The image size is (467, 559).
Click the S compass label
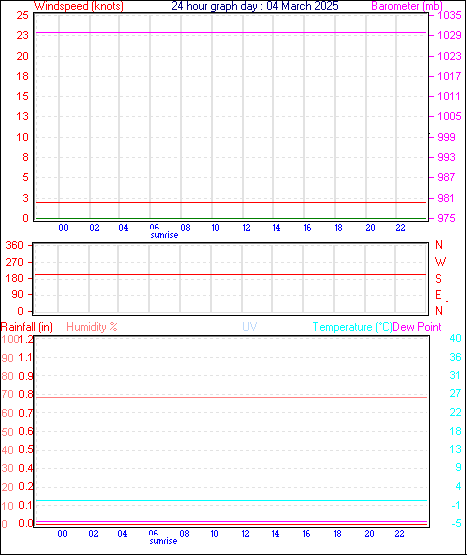[x=438, y=278]
